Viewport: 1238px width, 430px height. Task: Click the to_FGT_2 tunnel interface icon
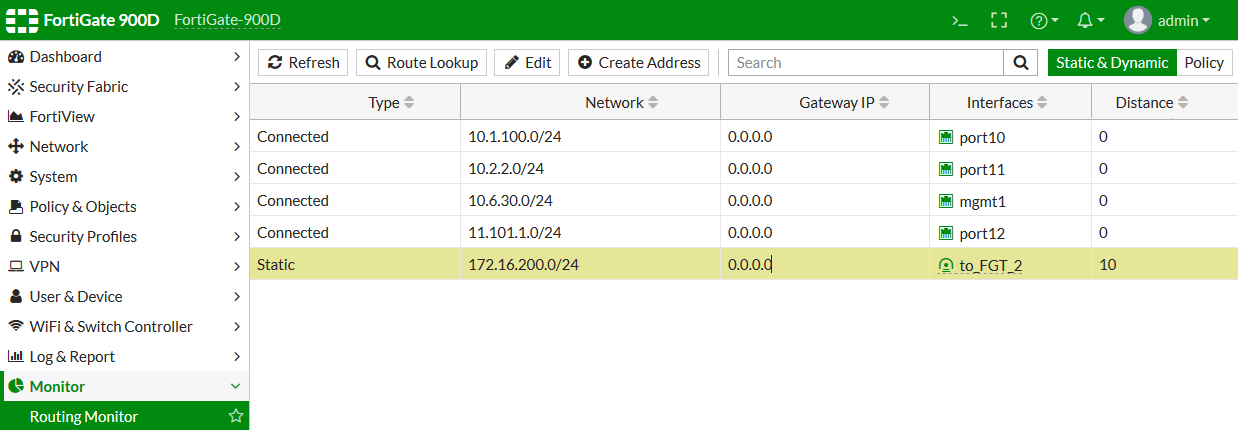click(x=946, y=266)
